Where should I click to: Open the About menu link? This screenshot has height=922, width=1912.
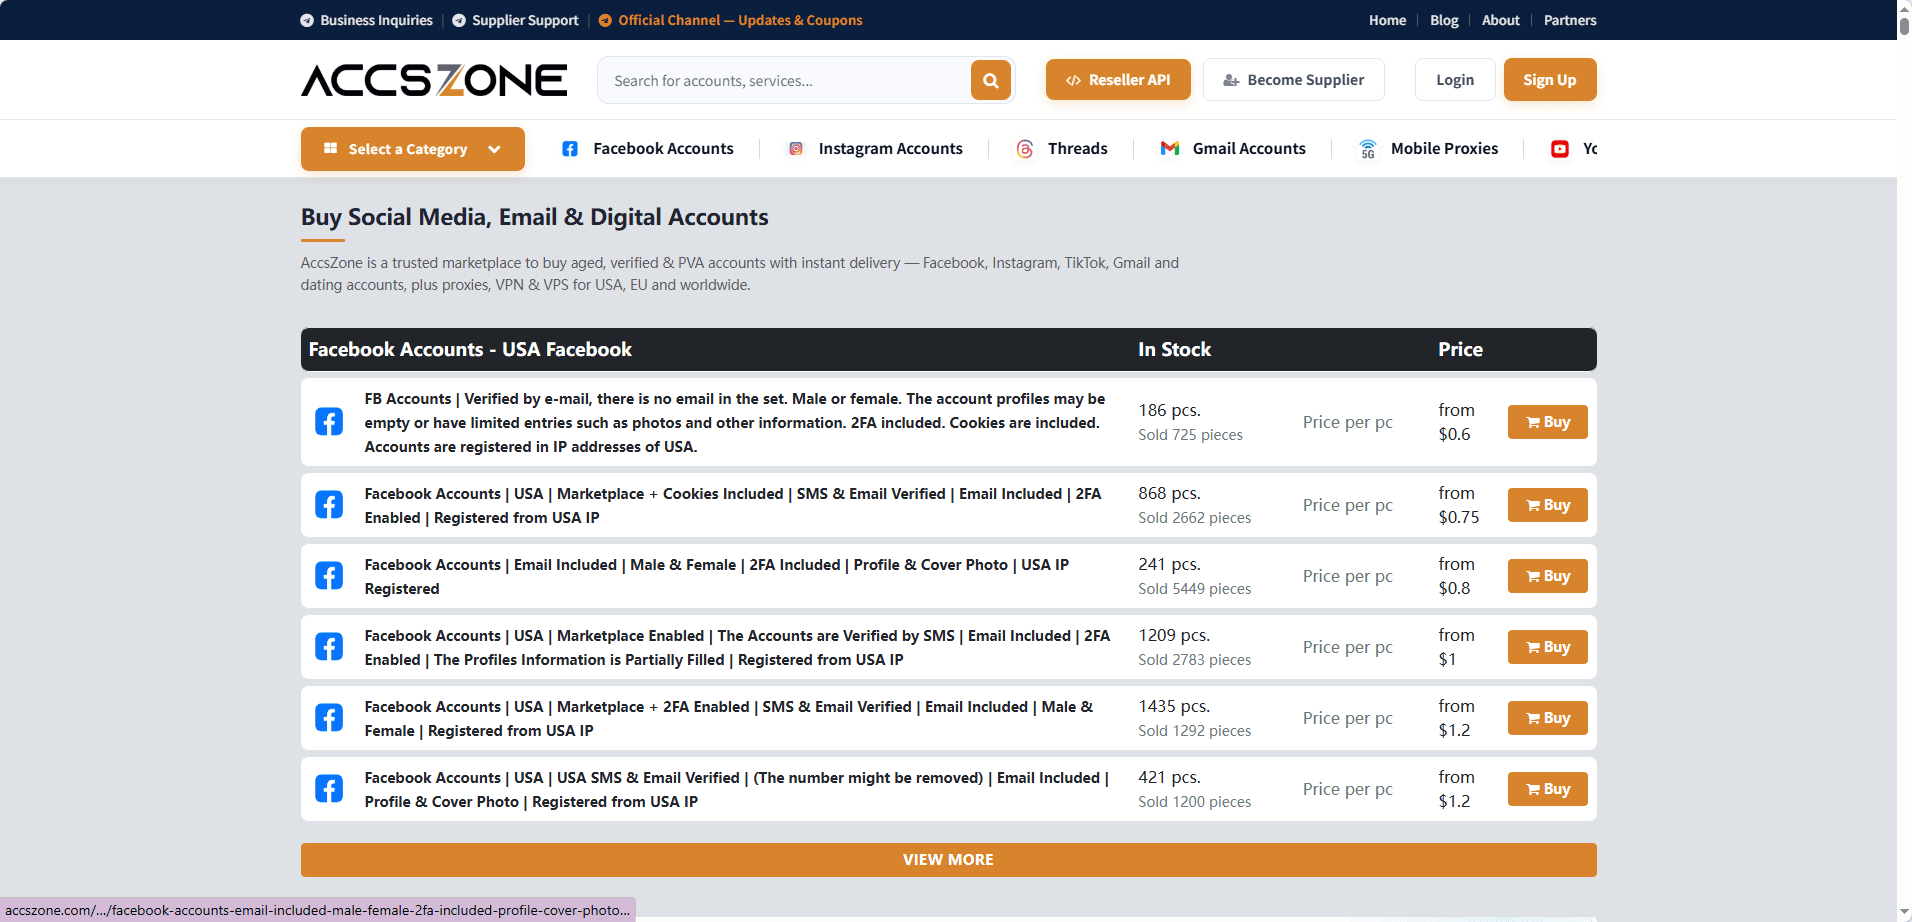tap(1500, 20)
